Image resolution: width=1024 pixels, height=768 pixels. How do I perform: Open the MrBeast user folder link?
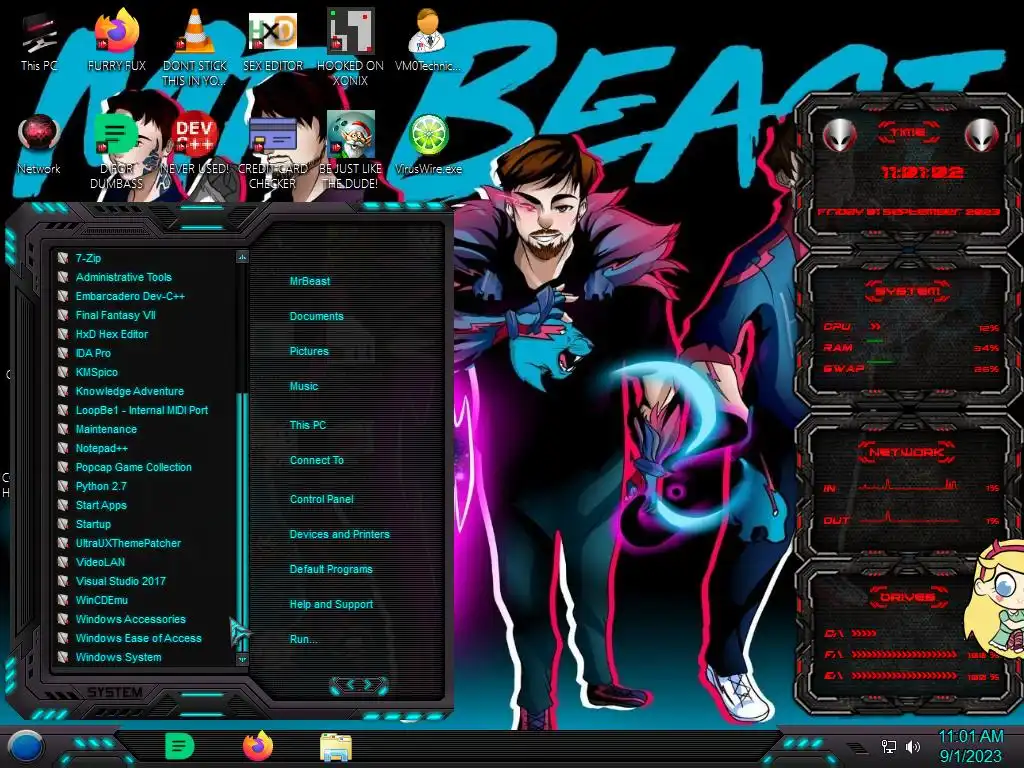310,281
